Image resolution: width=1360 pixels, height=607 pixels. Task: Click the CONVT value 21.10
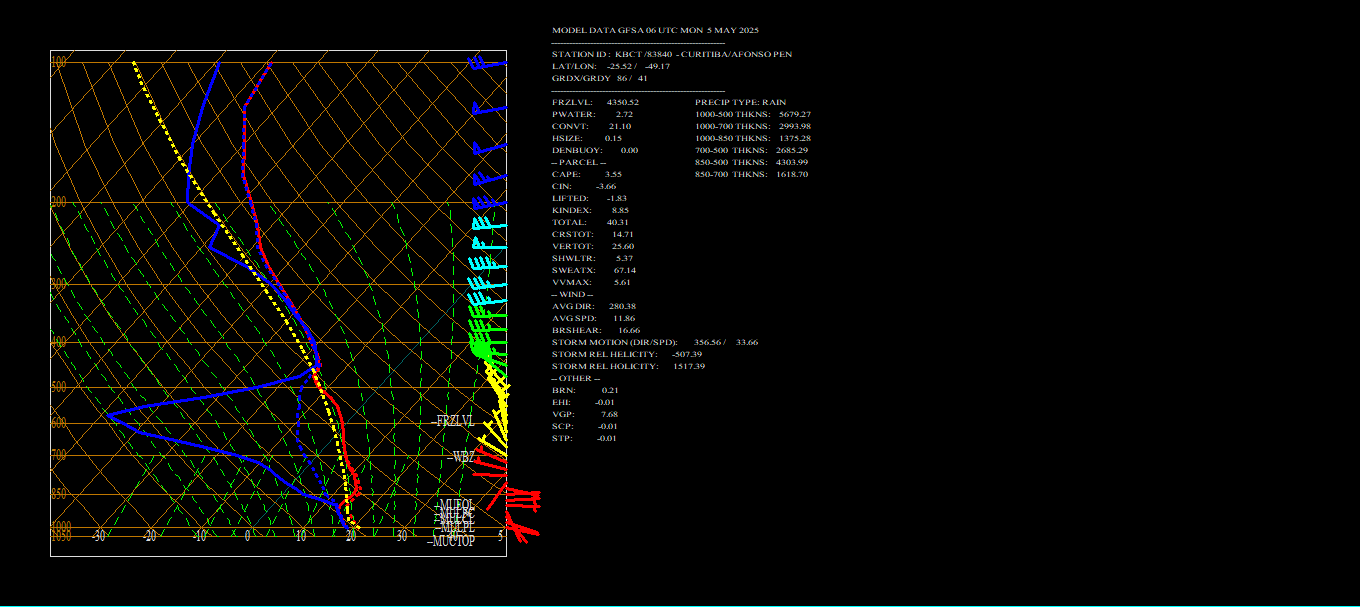pos(620,126)
